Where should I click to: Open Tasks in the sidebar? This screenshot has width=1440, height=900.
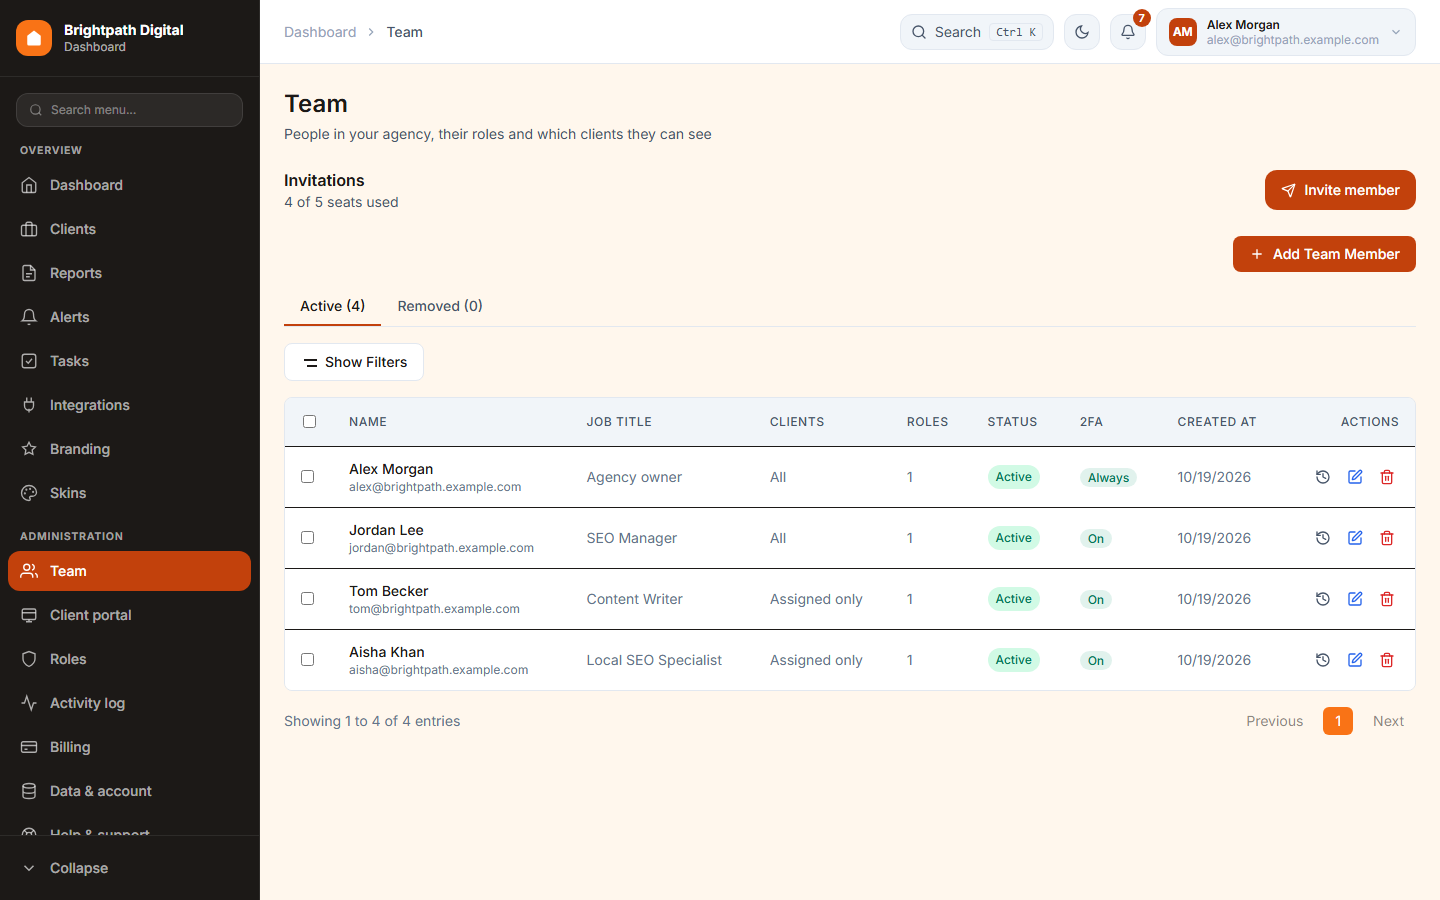tap(130, 361)
